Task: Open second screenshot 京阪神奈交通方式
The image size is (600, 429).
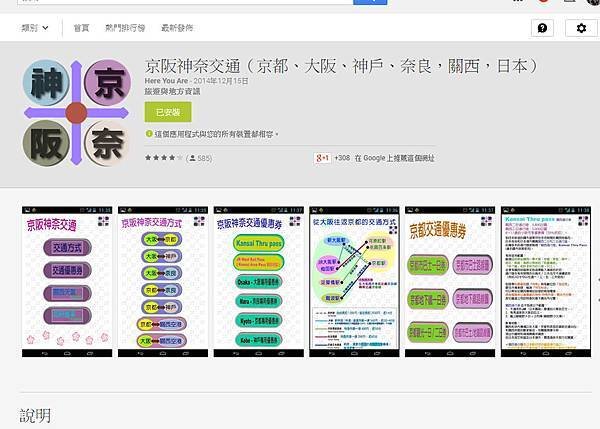Action: tap(163, 282)
